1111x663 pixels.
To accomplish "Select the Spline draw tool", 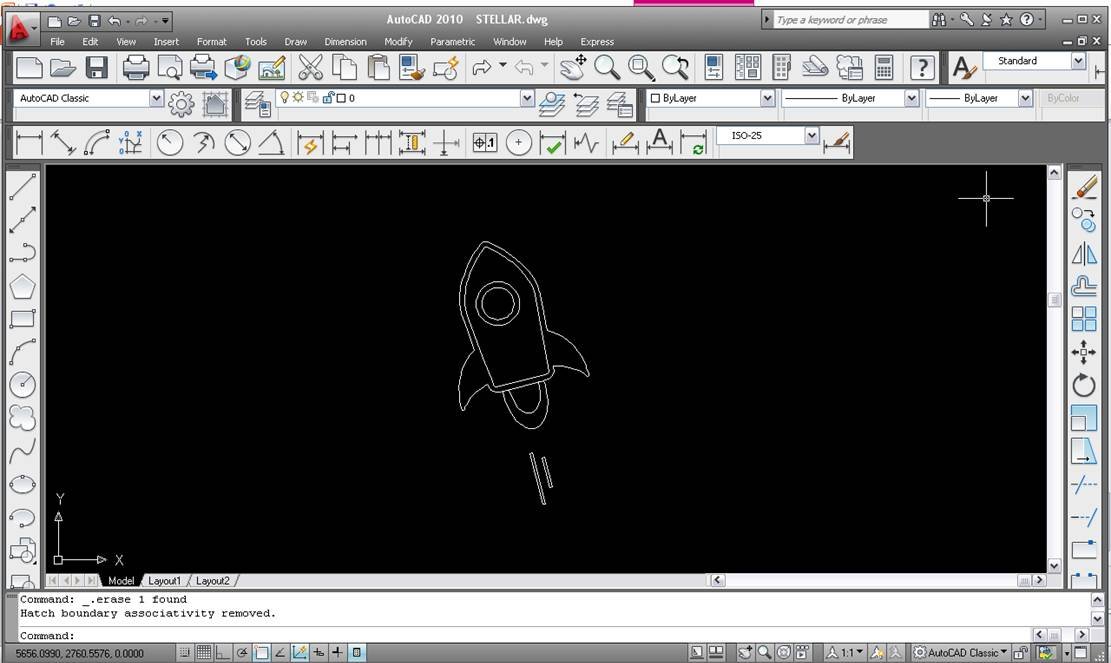I will tap(23, 450).
